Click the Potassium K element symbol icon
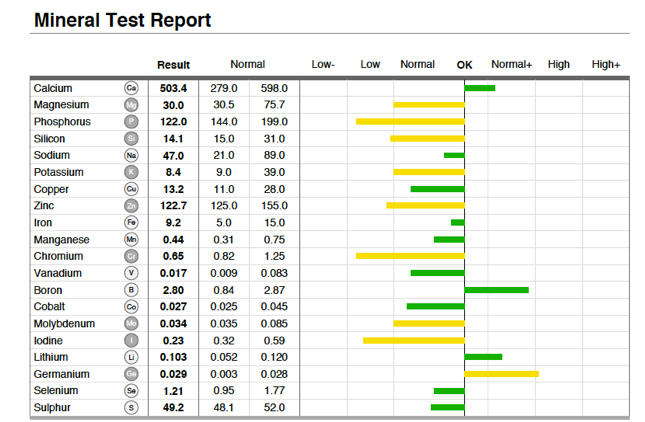This screenshot has height=422, width=645. pyautogui.click(x=131, y=172)
